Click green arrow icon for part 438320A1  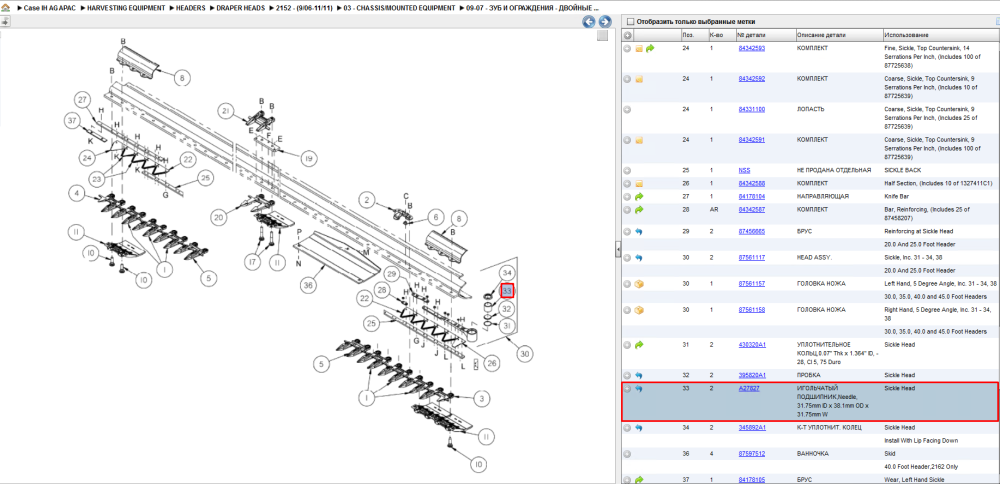click(x=639, y=345)
